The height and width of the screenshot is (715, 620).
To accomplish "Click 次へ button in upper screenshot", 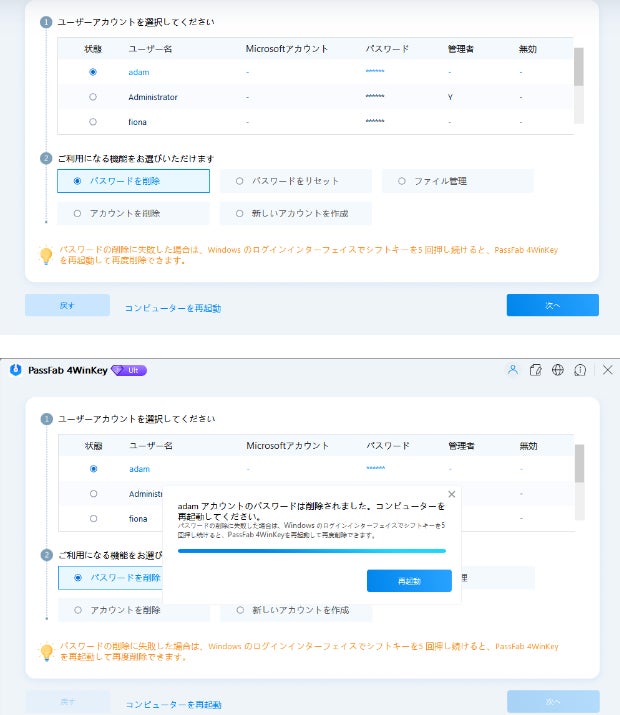I will (553, 305).
